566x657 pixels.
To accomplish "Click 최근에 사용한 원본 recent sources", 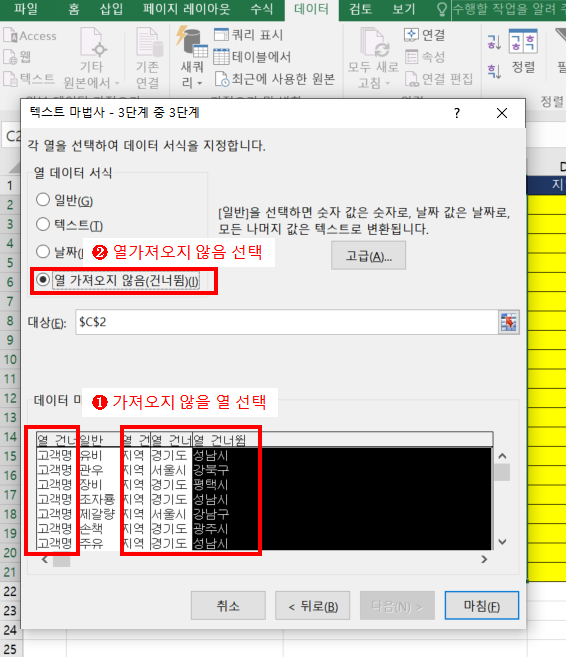I will pos(275,79).
